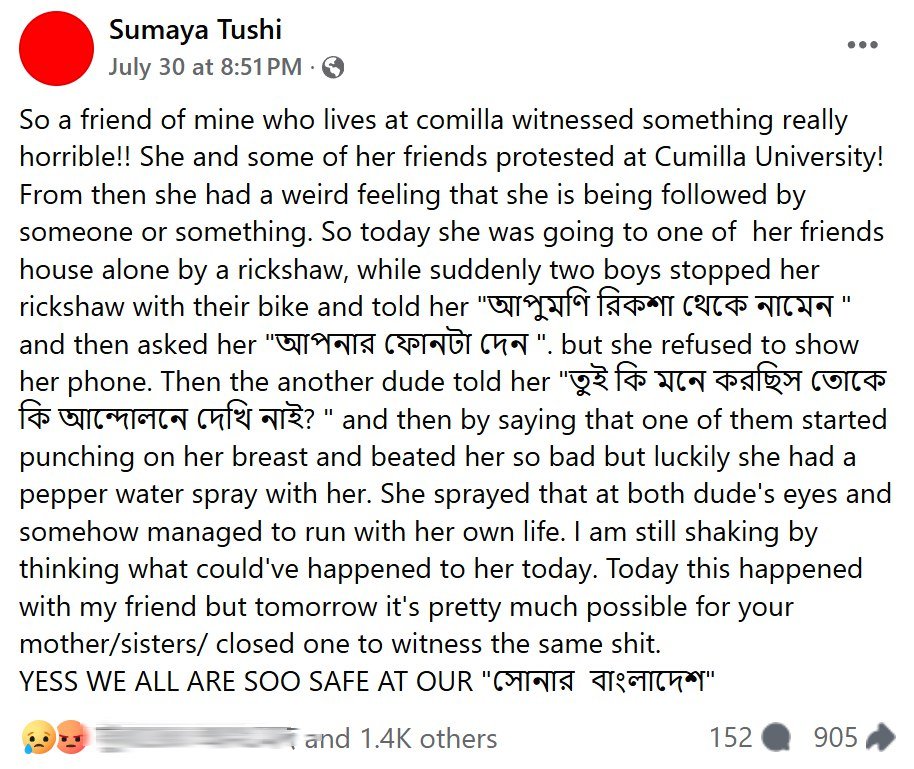Click the share arrow icon

pyautogui.click(x=881, y=737)
